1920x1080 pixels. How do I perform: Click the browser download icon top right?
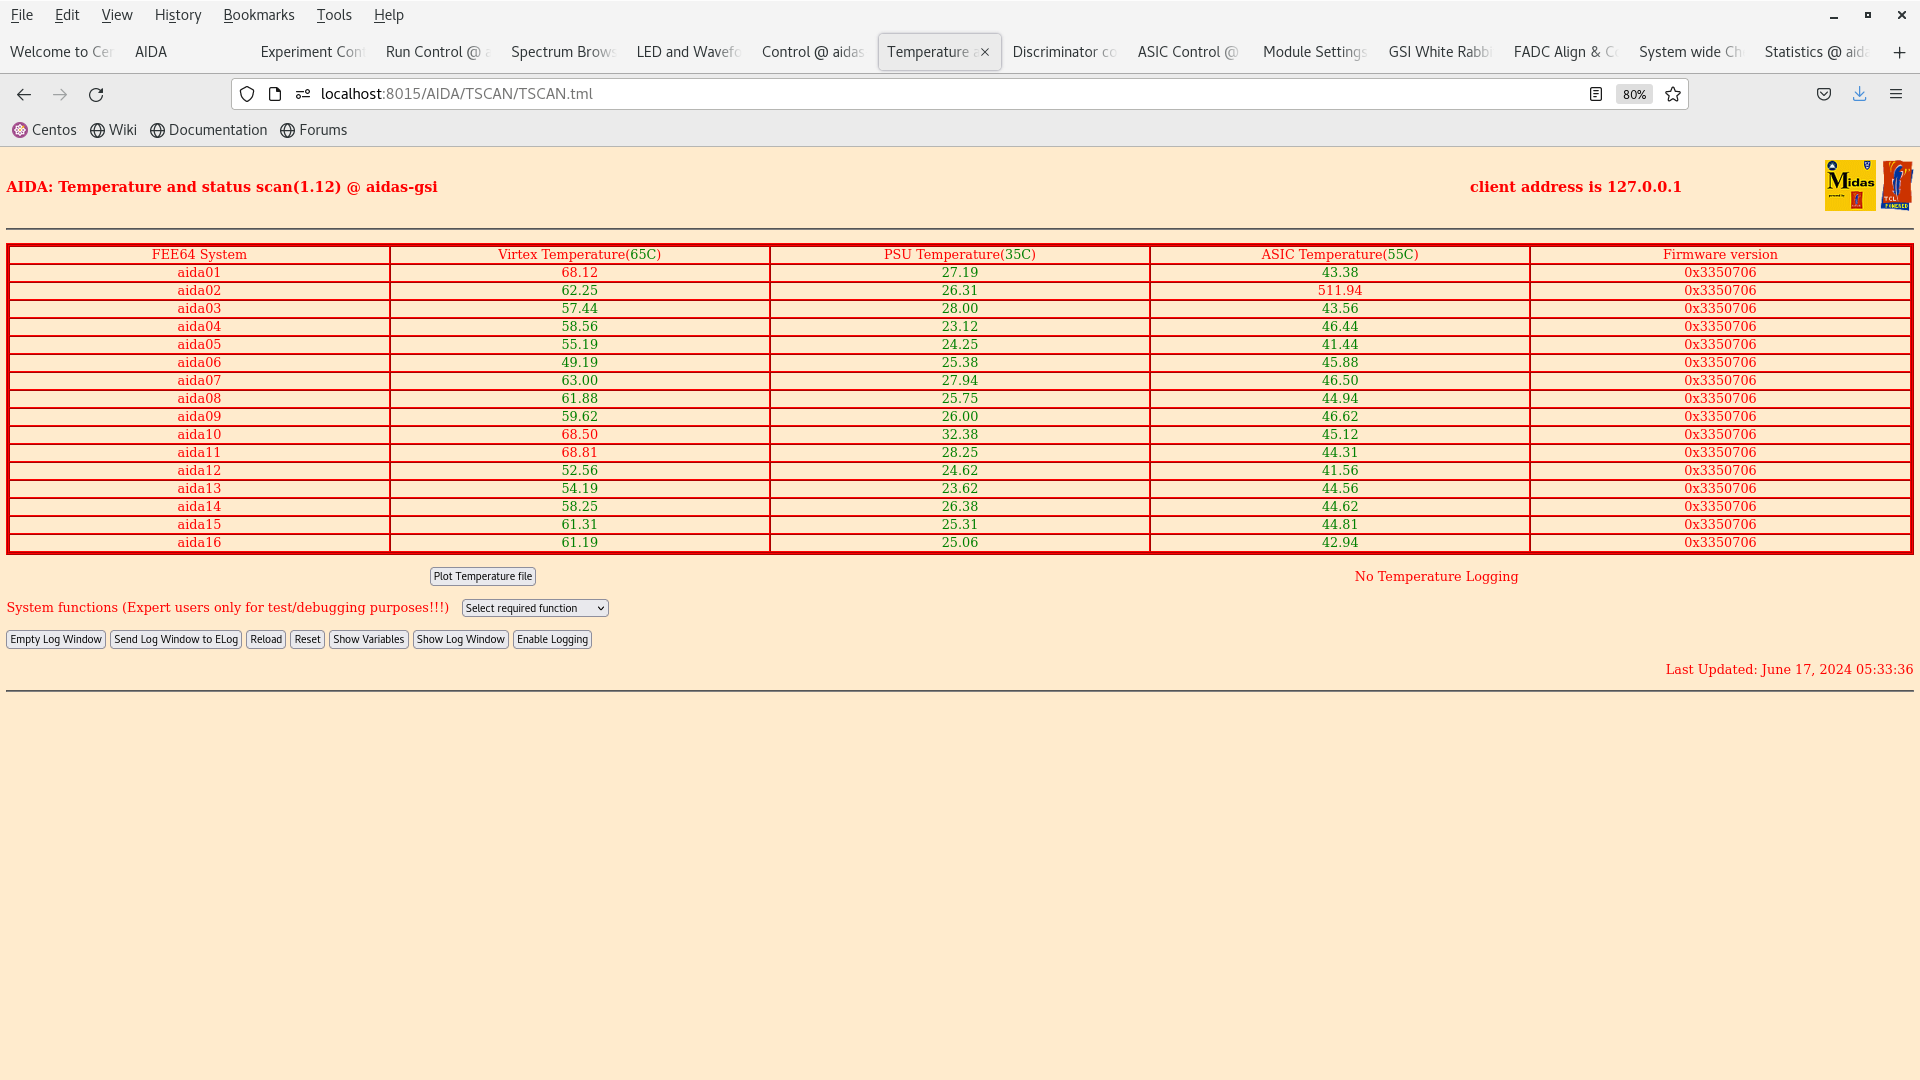coord(1859,94)
